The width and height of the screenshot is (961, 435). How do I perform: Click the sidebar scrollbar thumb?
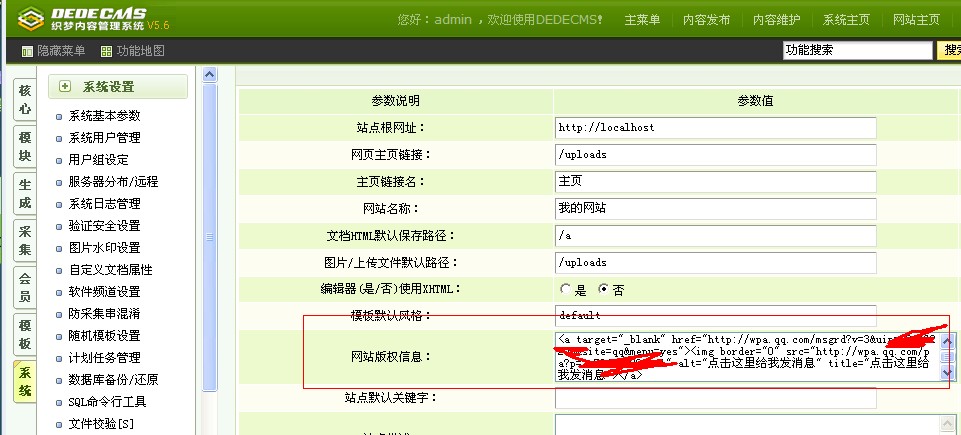click(x=210, y=237)
